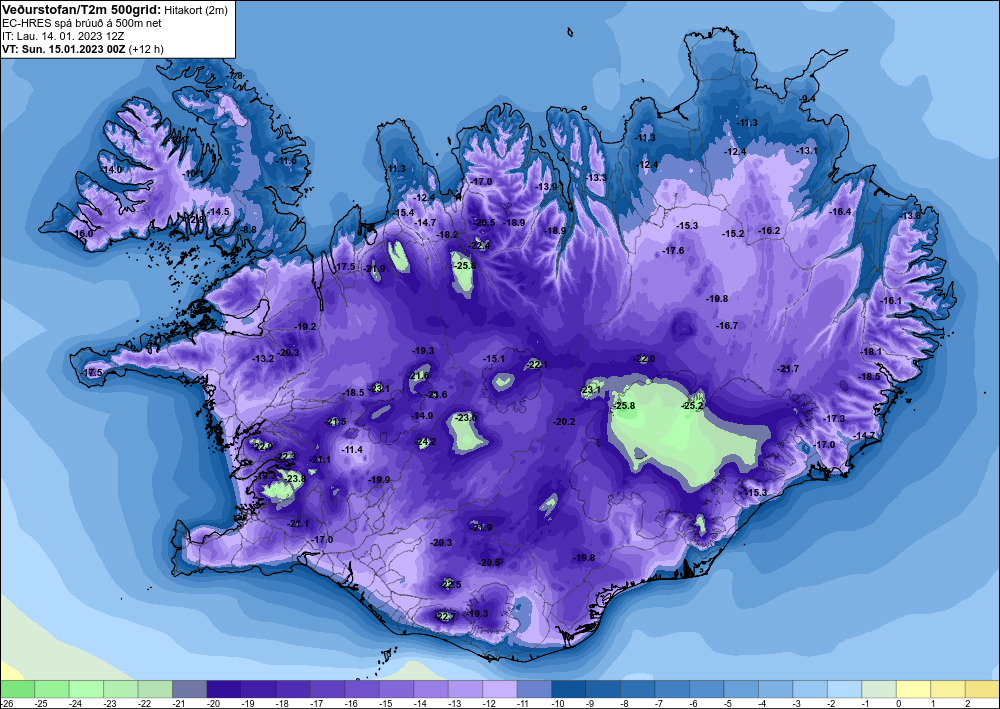Screen dimensions: 1000x709
Task: Click the '-15.1' temperature label
Action: pos(494,359)
